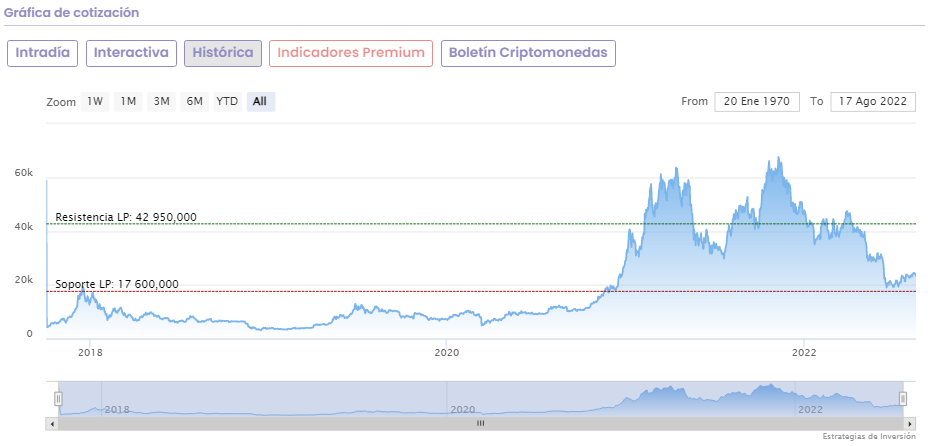Open Indicadores Premium

coord(351,53)
